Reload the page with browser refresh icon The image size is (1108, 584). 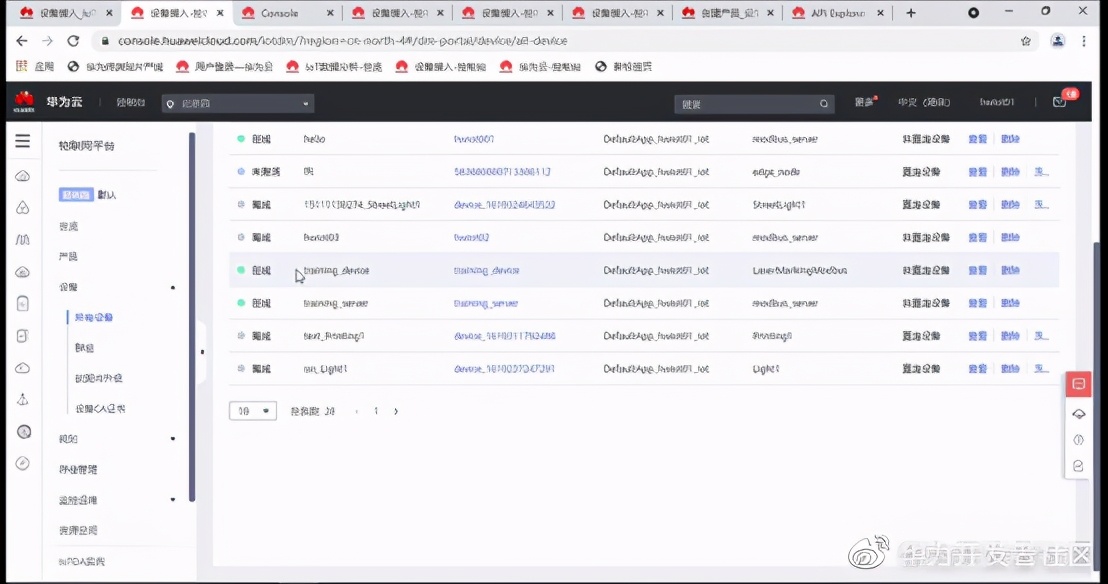click(x=73, y=41)
